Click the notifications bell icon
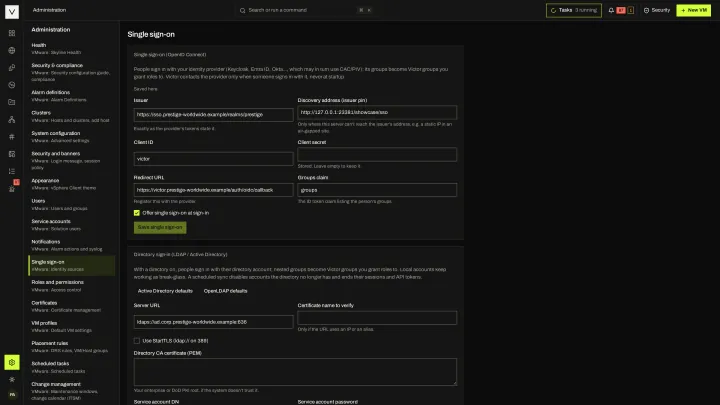Screen dimensions: 720x405 [611, 10]
